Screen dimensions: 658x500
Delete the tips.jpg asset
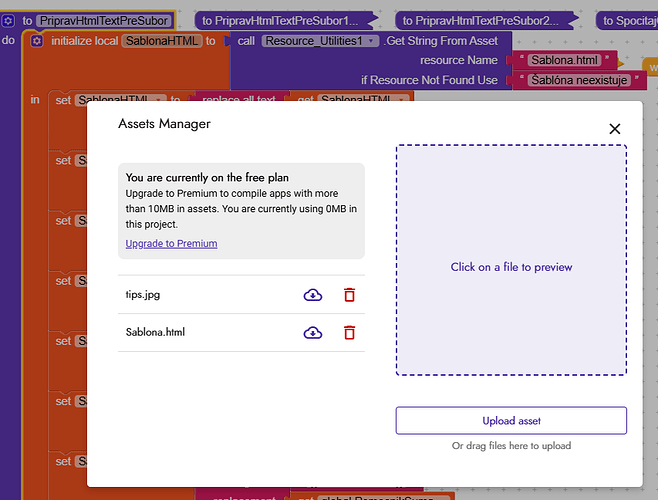pos(350,295)
